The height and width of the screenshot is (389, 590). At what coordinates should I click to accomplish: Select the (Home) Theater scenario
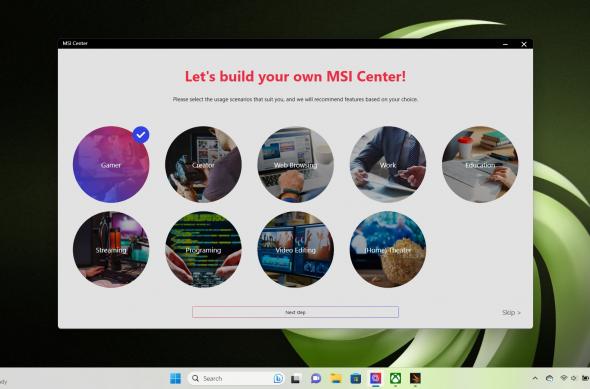pyautogui.click(x=388, y=249)
